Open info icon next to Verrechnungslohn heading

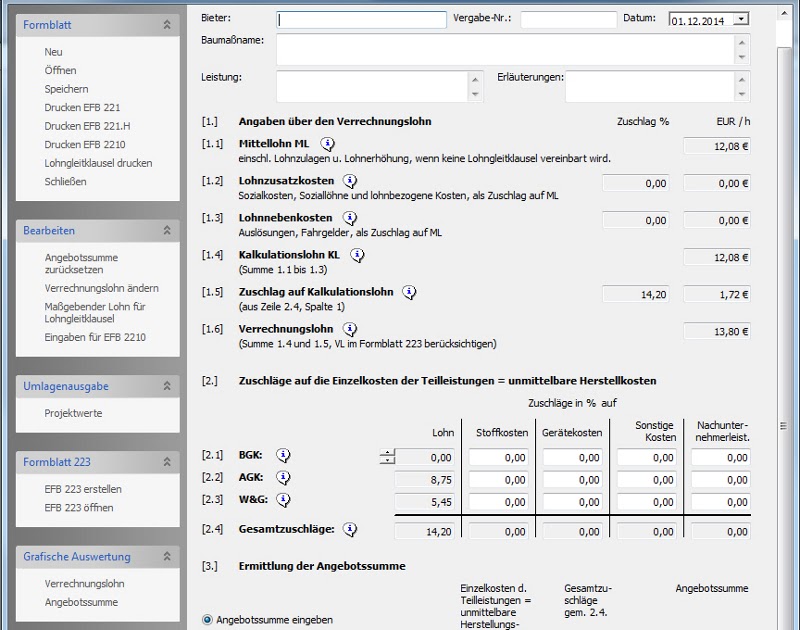click(349, 330)
